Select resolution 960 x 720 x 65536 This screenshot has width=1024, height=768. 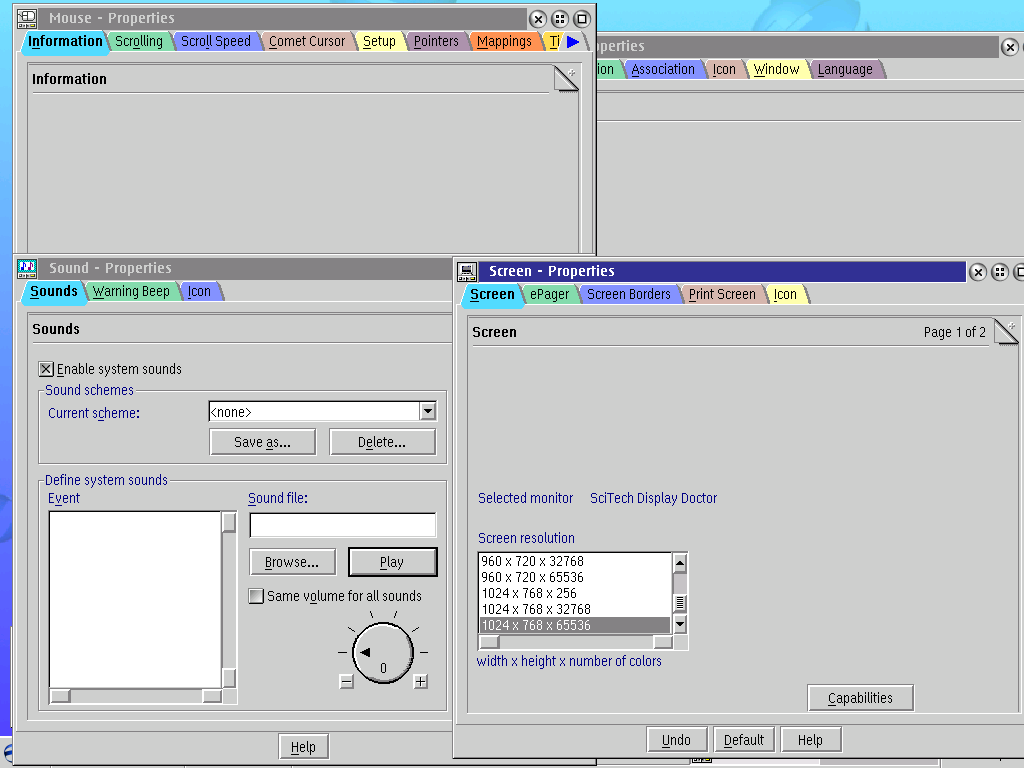(x=575, y=577)
